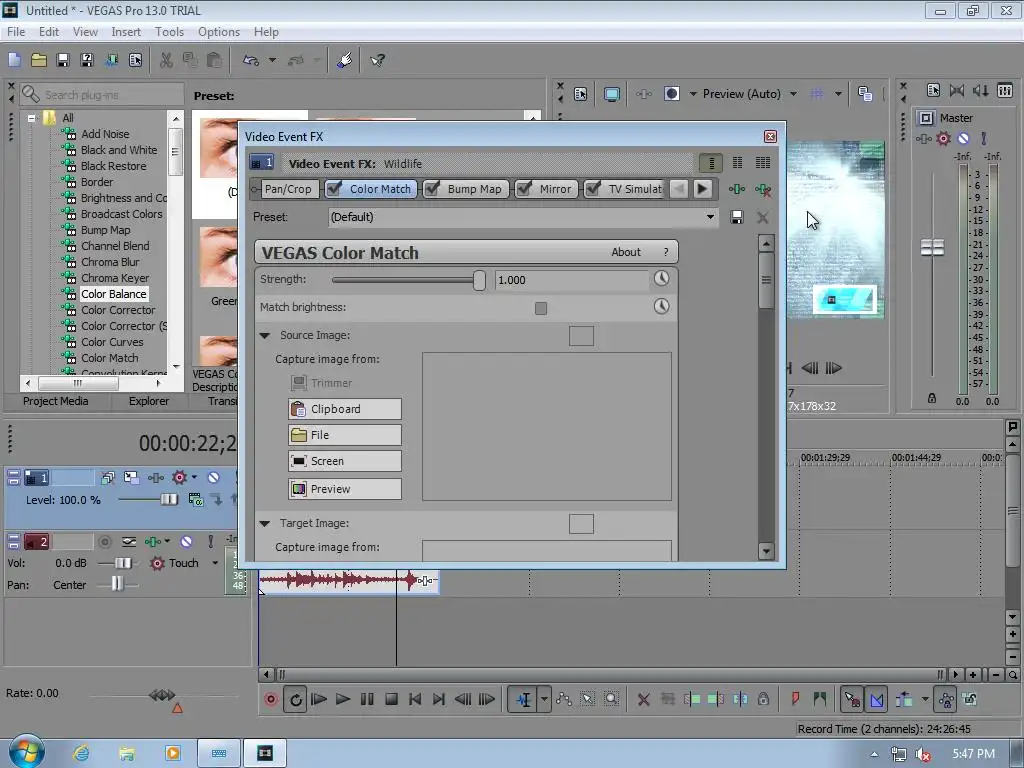Click the Match brightness animate clock icon
The image size is (1024, 768).
[x=662, y=306]
